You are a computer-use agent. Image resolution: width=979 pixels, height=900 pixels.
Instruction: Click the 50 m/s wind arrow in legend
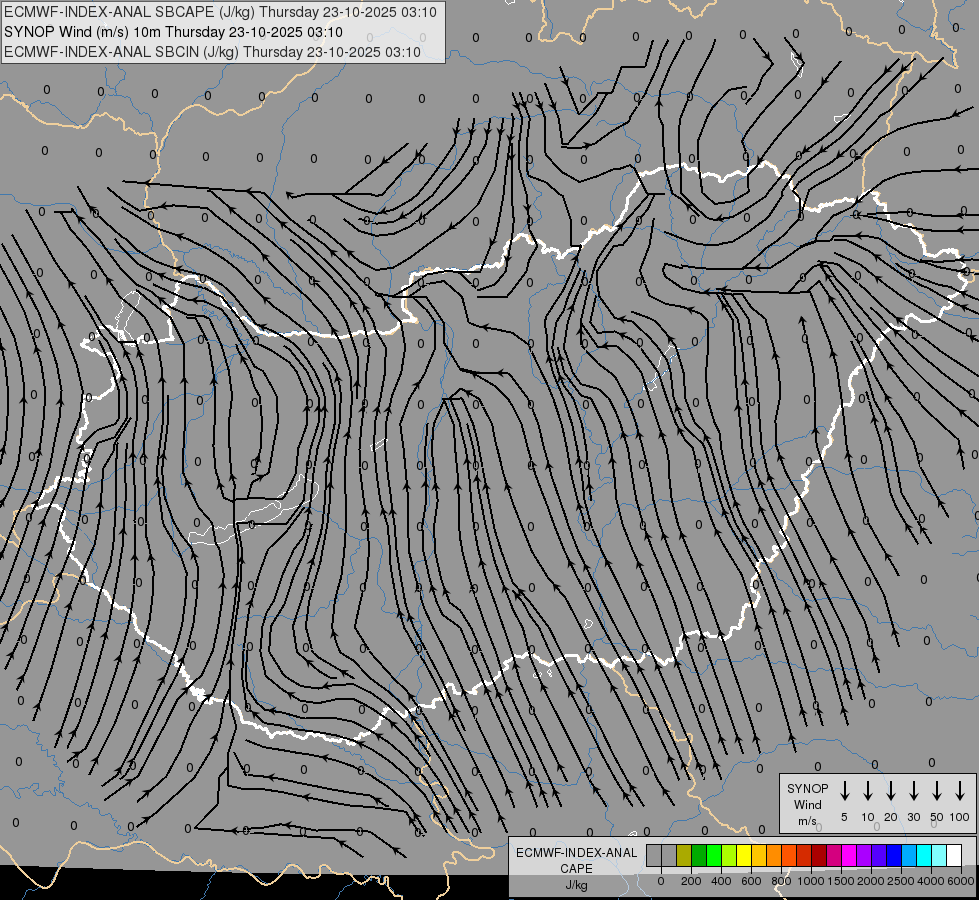click(x=937, y=791)
